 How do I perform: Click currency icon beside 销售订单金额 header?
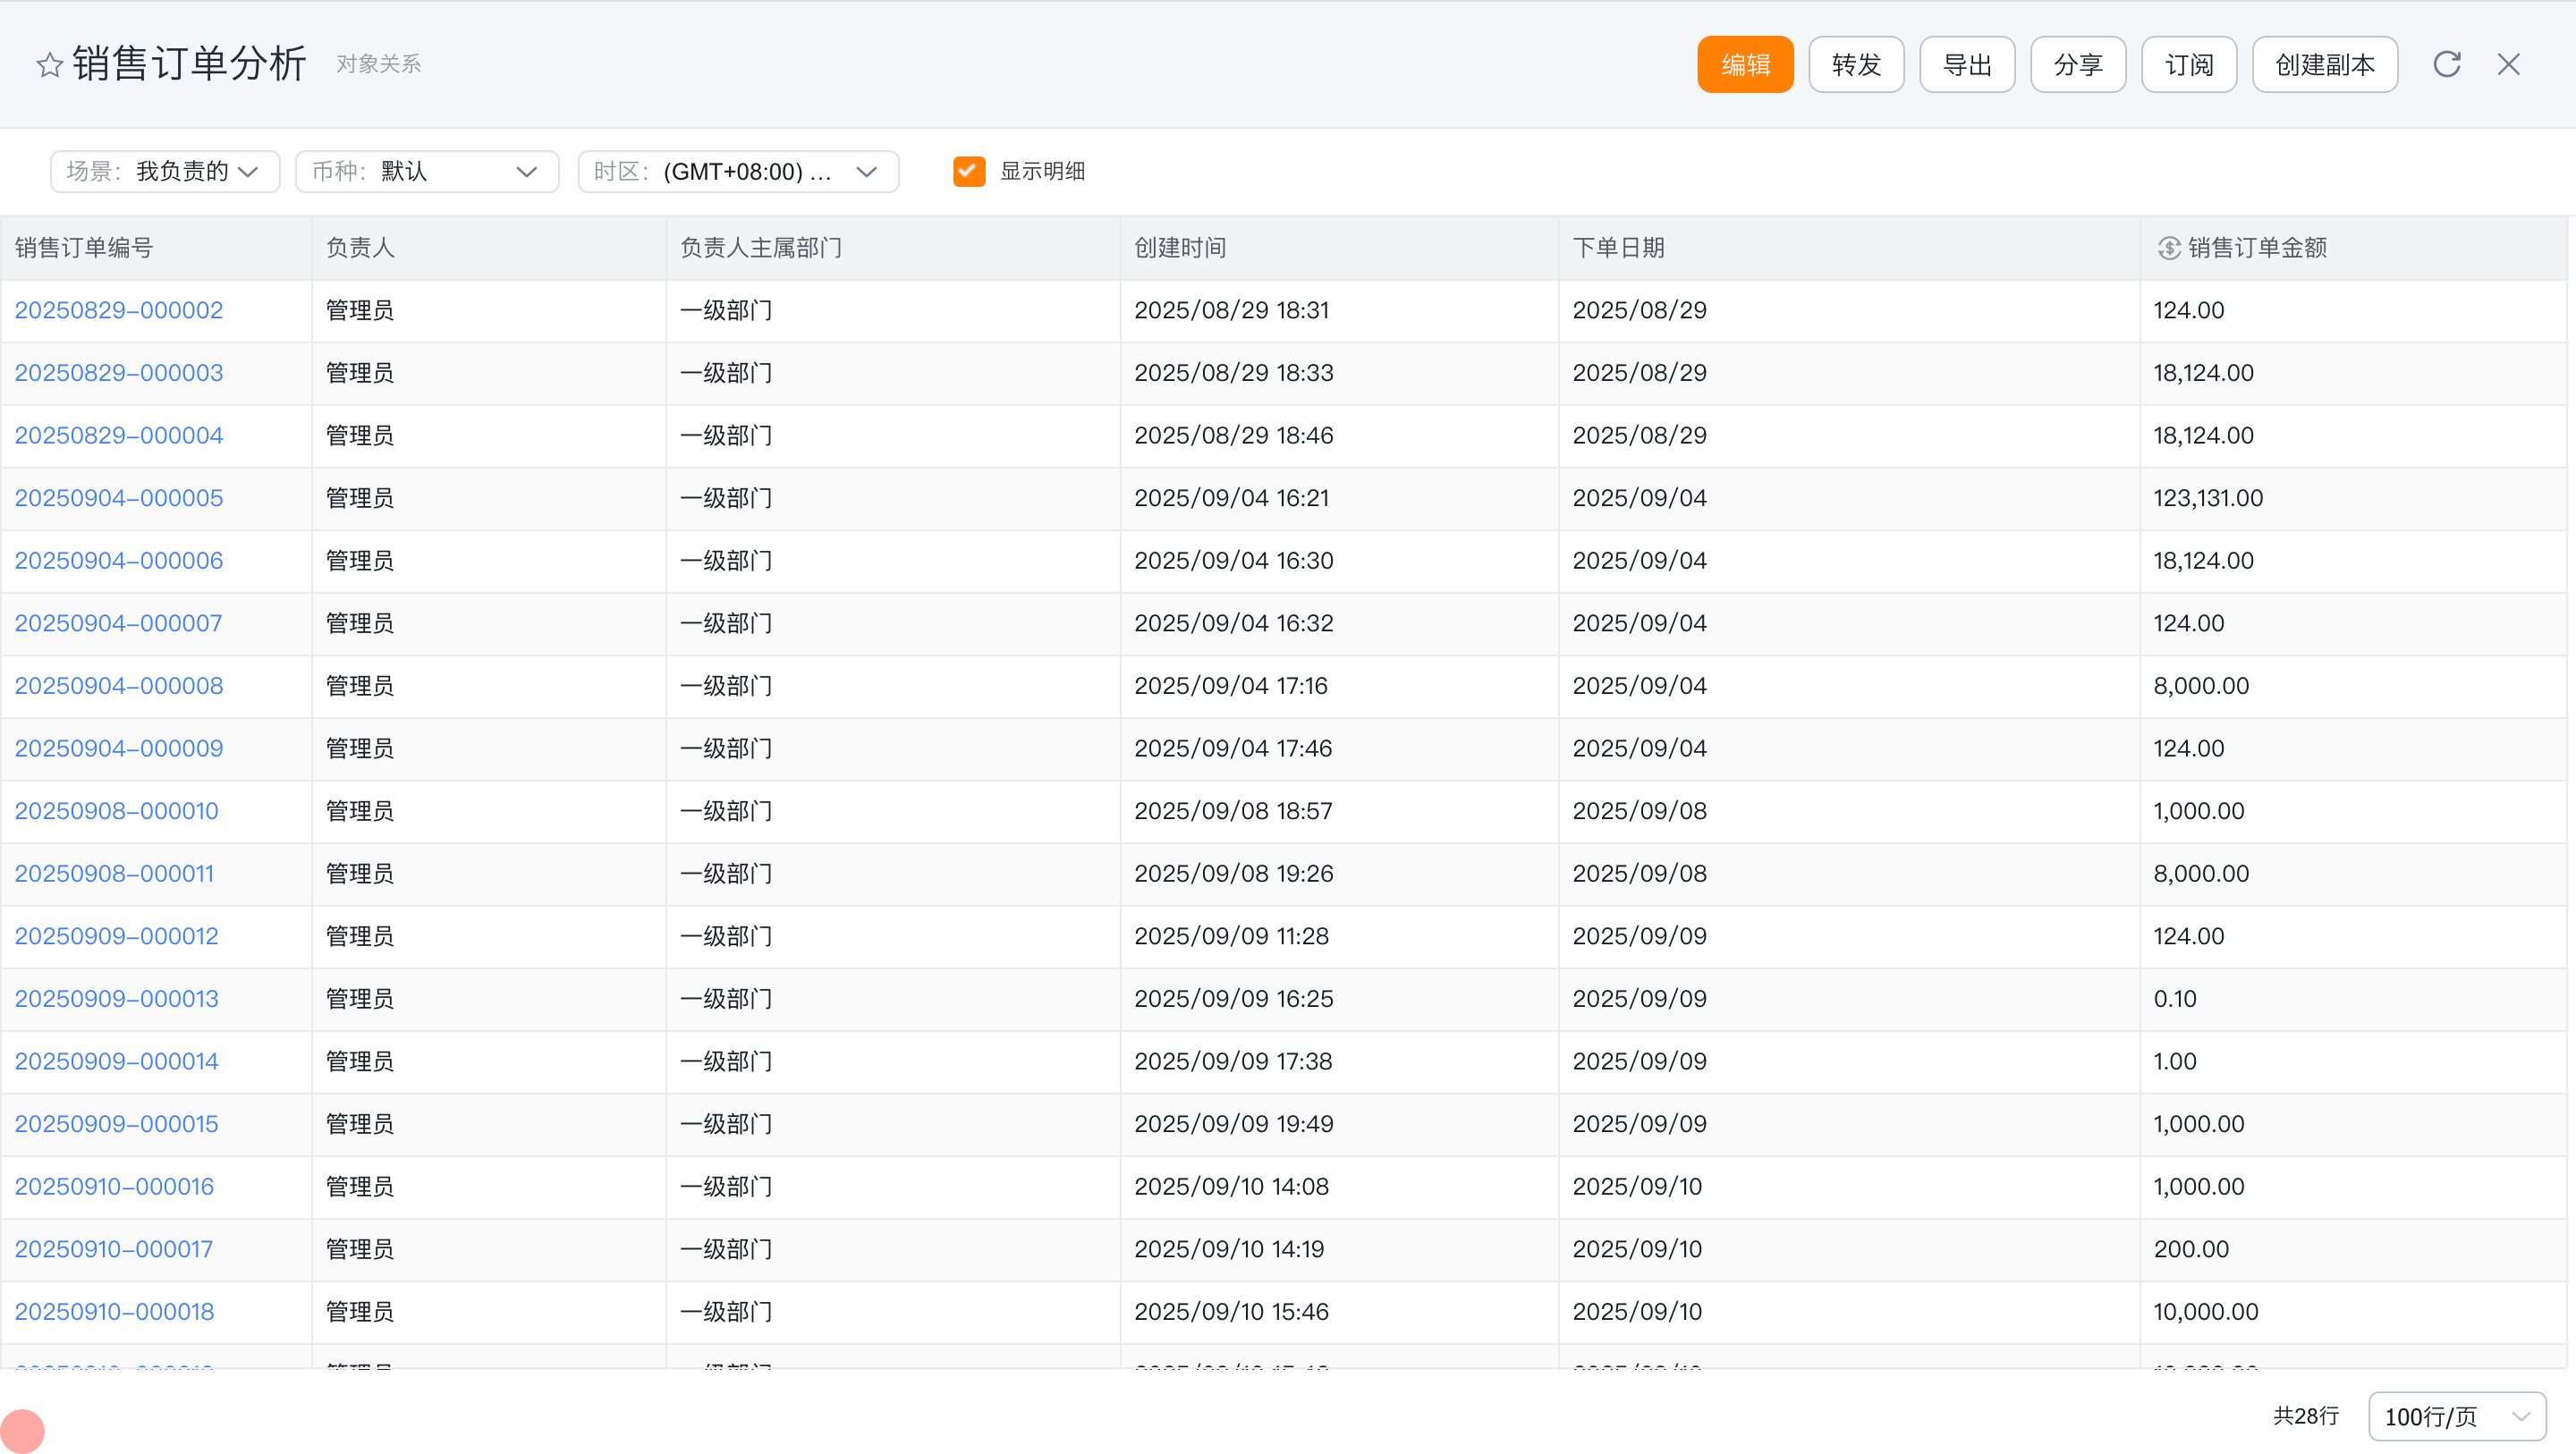(x=2168, y=248)
